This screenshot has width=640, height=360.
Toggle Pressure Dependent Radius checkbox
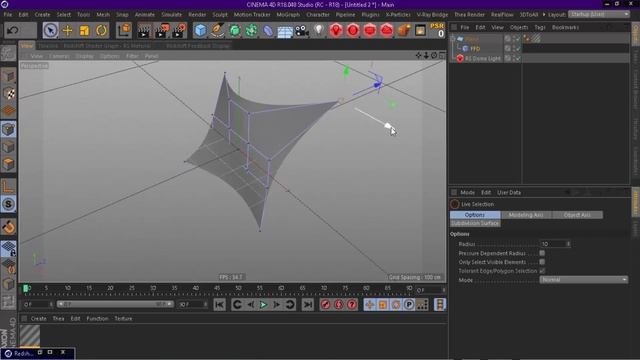click(542, 253)
